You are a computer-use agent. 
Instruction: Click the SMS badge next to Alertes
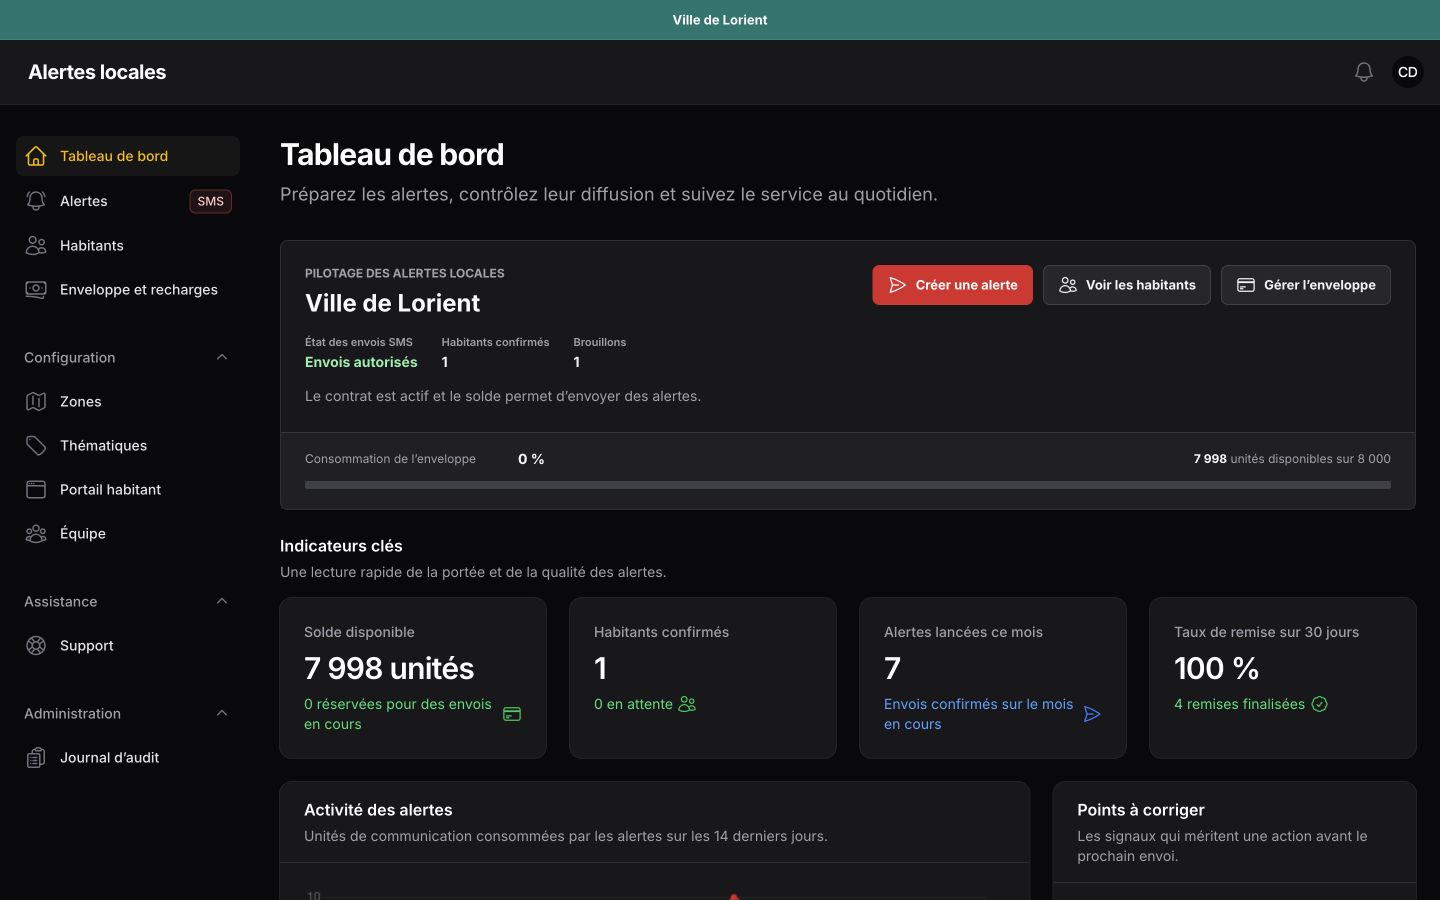[x=210, y=201]
